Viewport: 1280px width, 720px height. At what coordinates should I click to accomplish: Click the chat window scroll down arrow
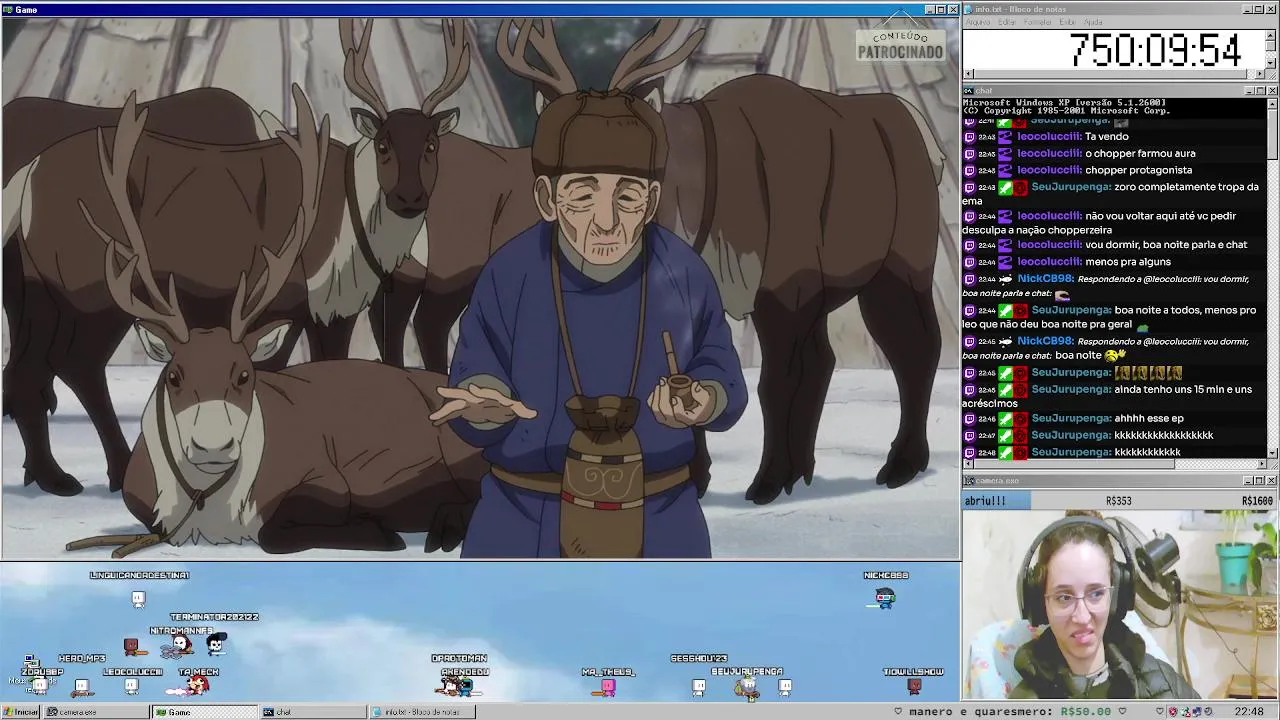1272,453
